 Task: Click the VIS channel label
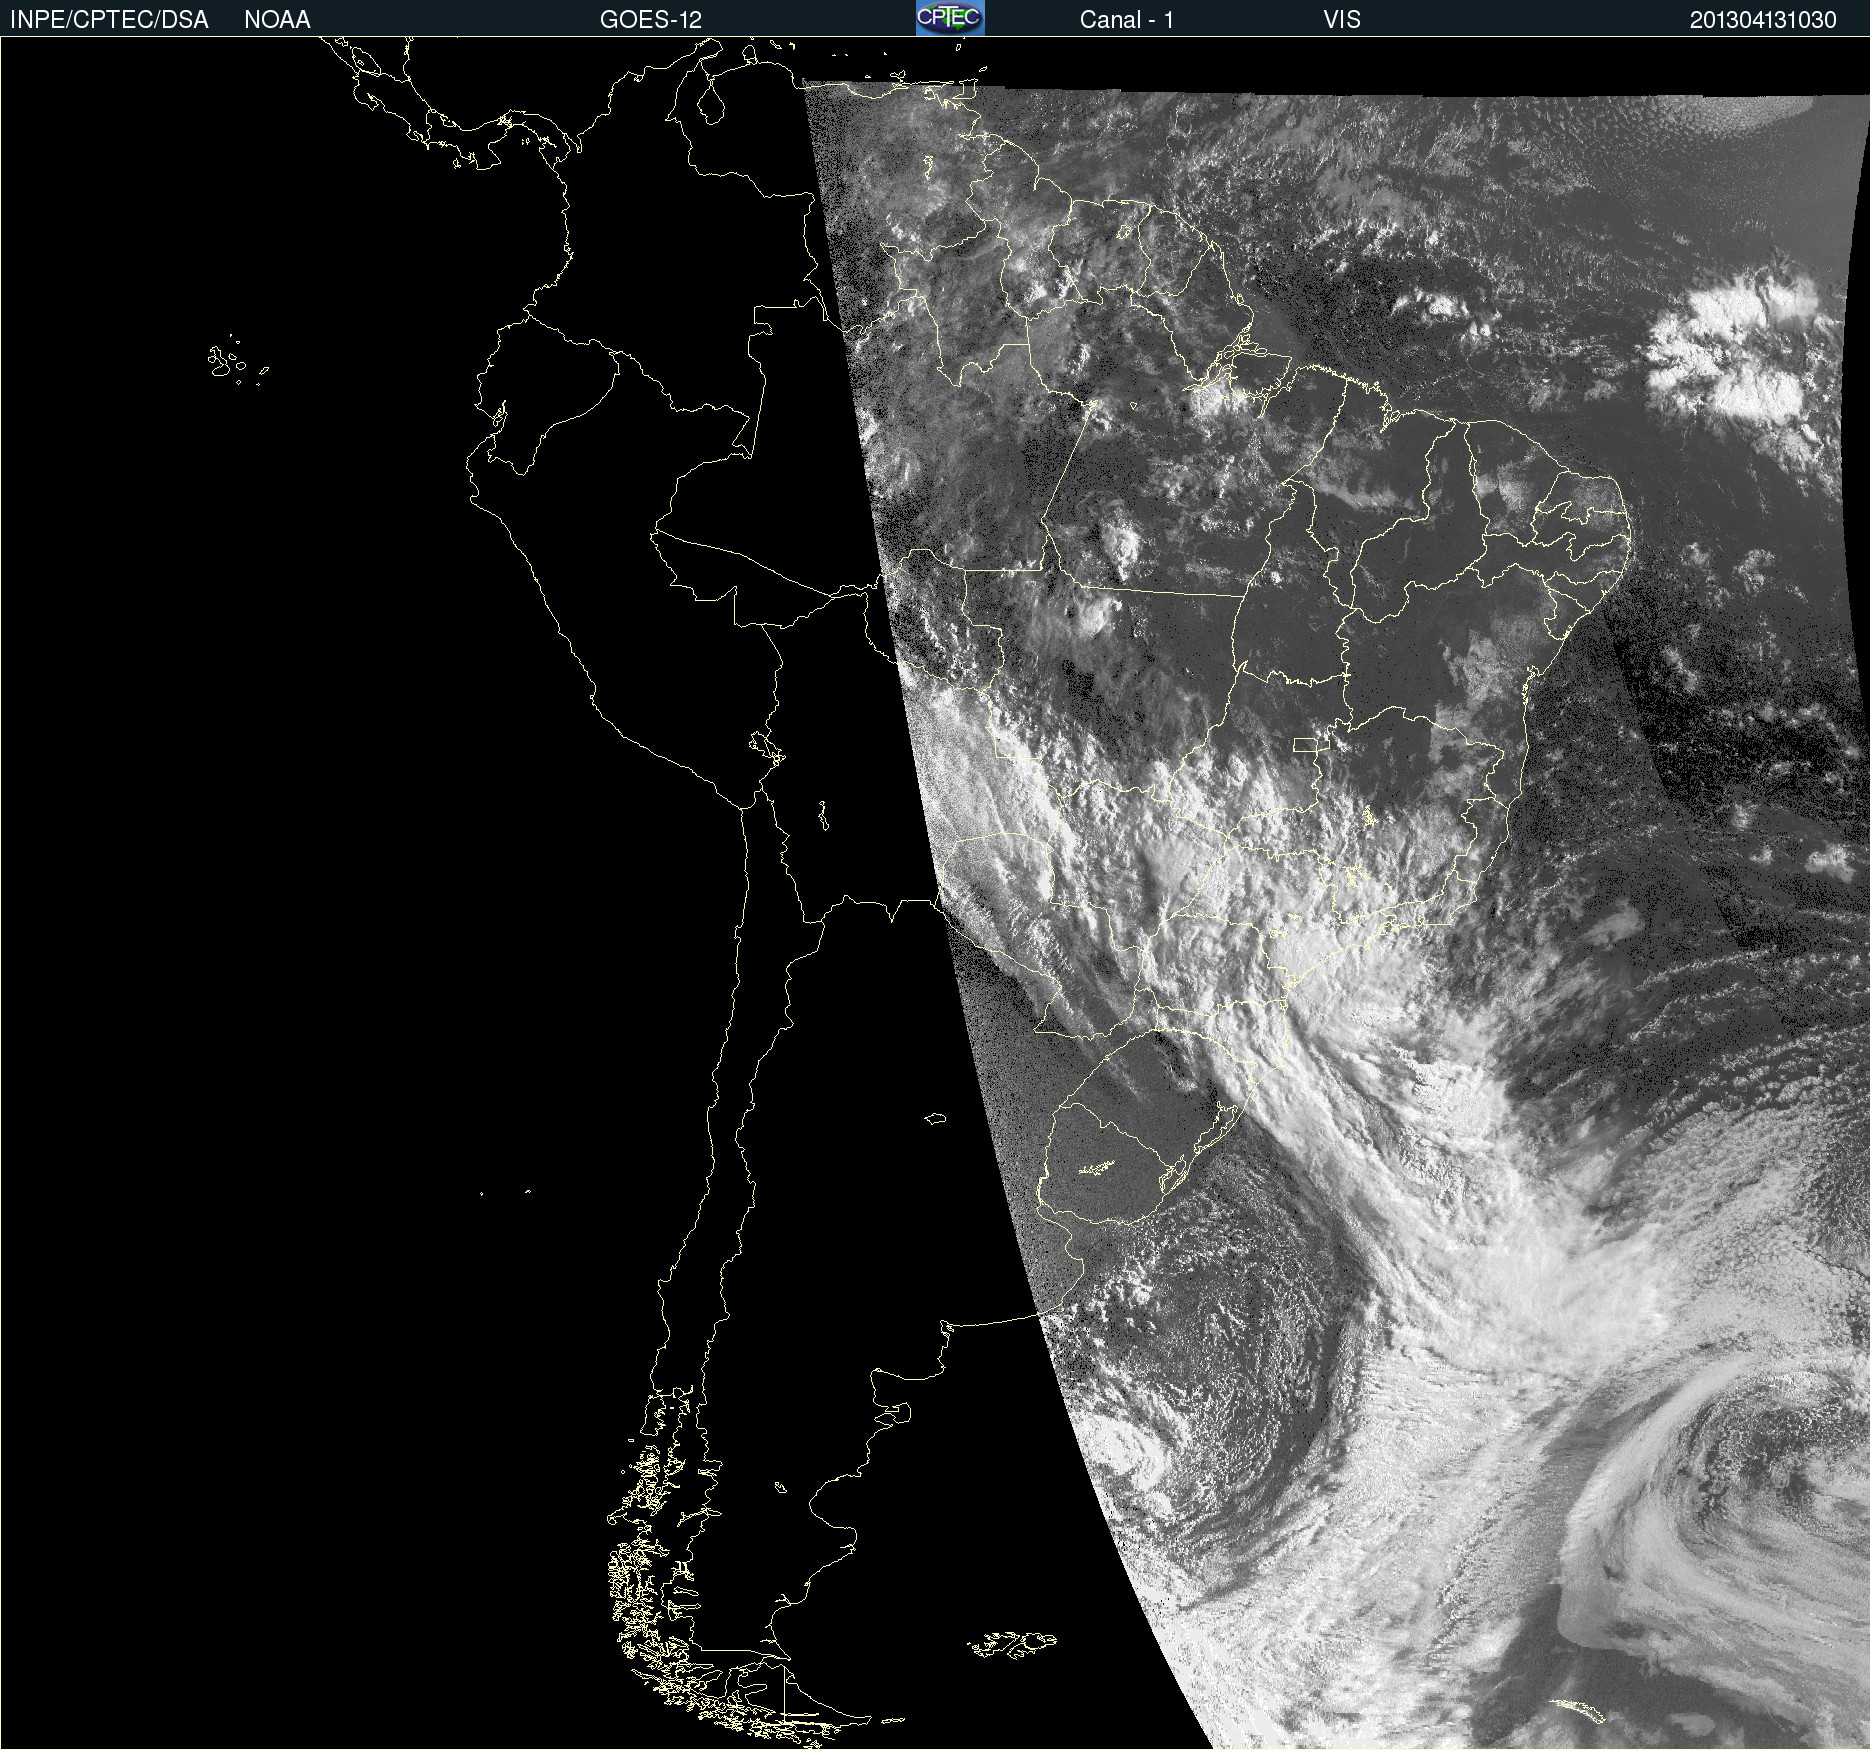1342,20
